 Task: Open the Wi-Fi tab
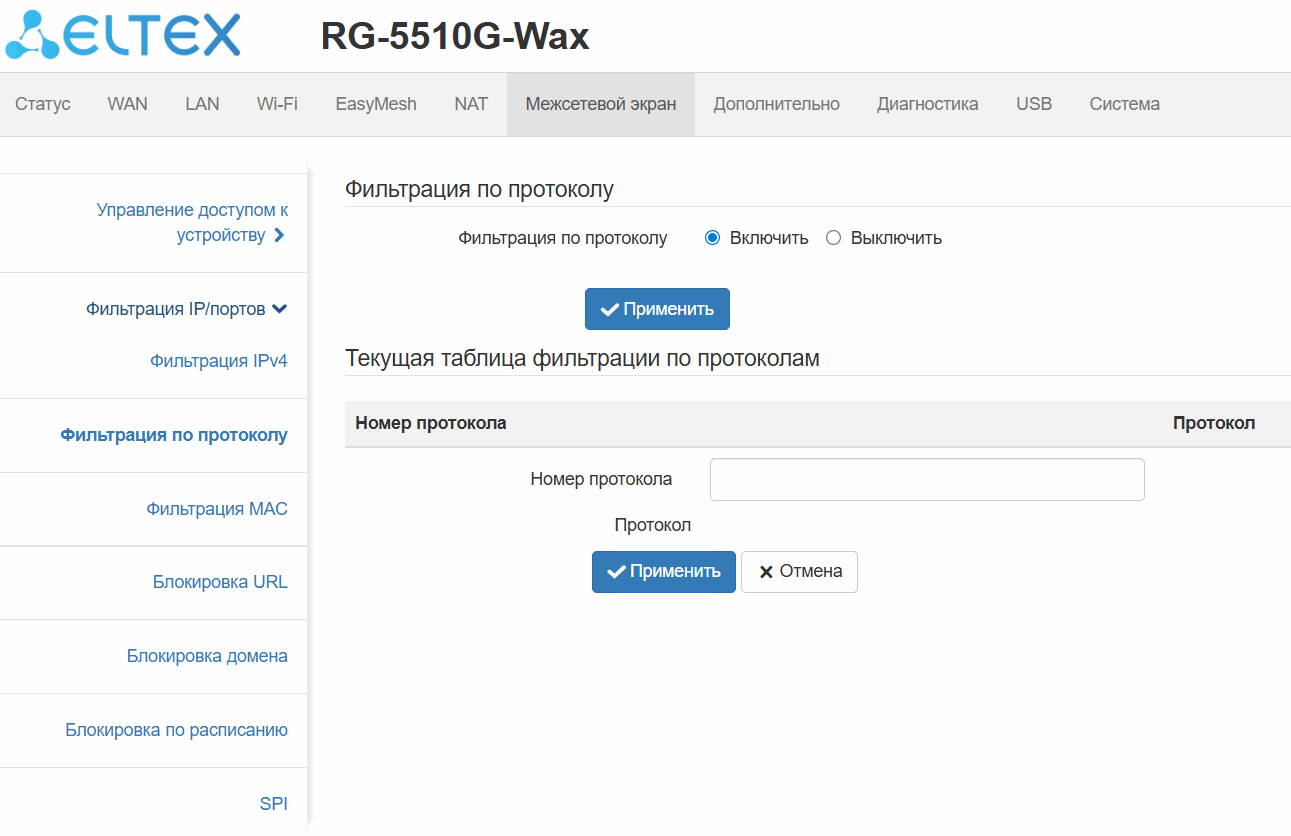click(277, 104)
